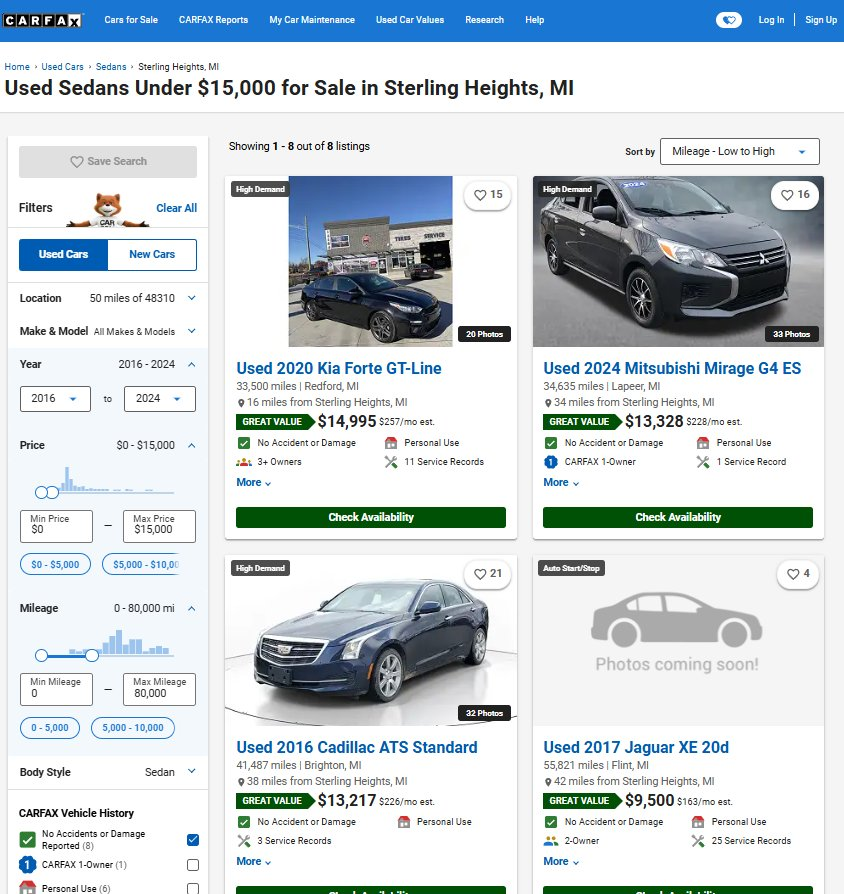Collapse the Year filter section
The width and height of the screenshot is (844, 894).
tap(192, 364)
